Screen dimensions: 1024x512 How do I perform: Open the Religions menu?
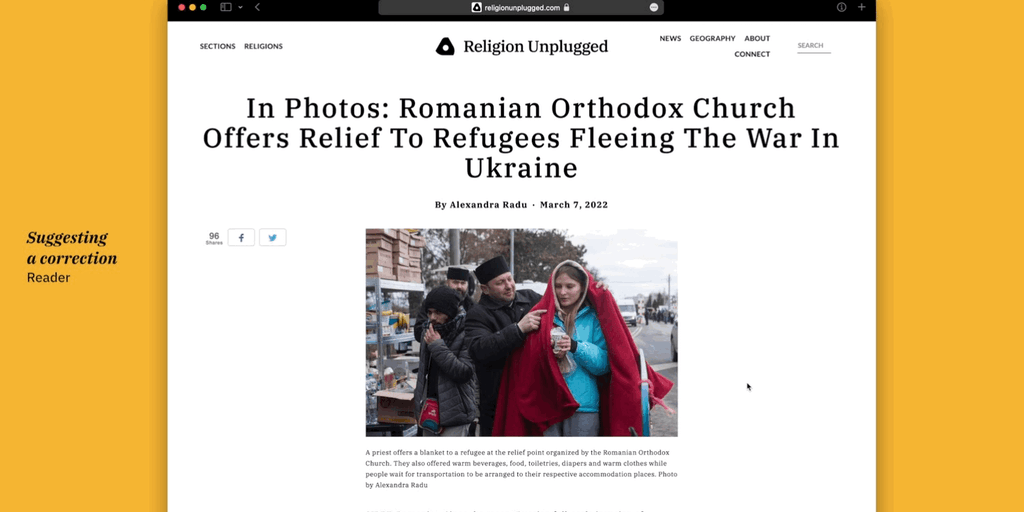point(263,46)
